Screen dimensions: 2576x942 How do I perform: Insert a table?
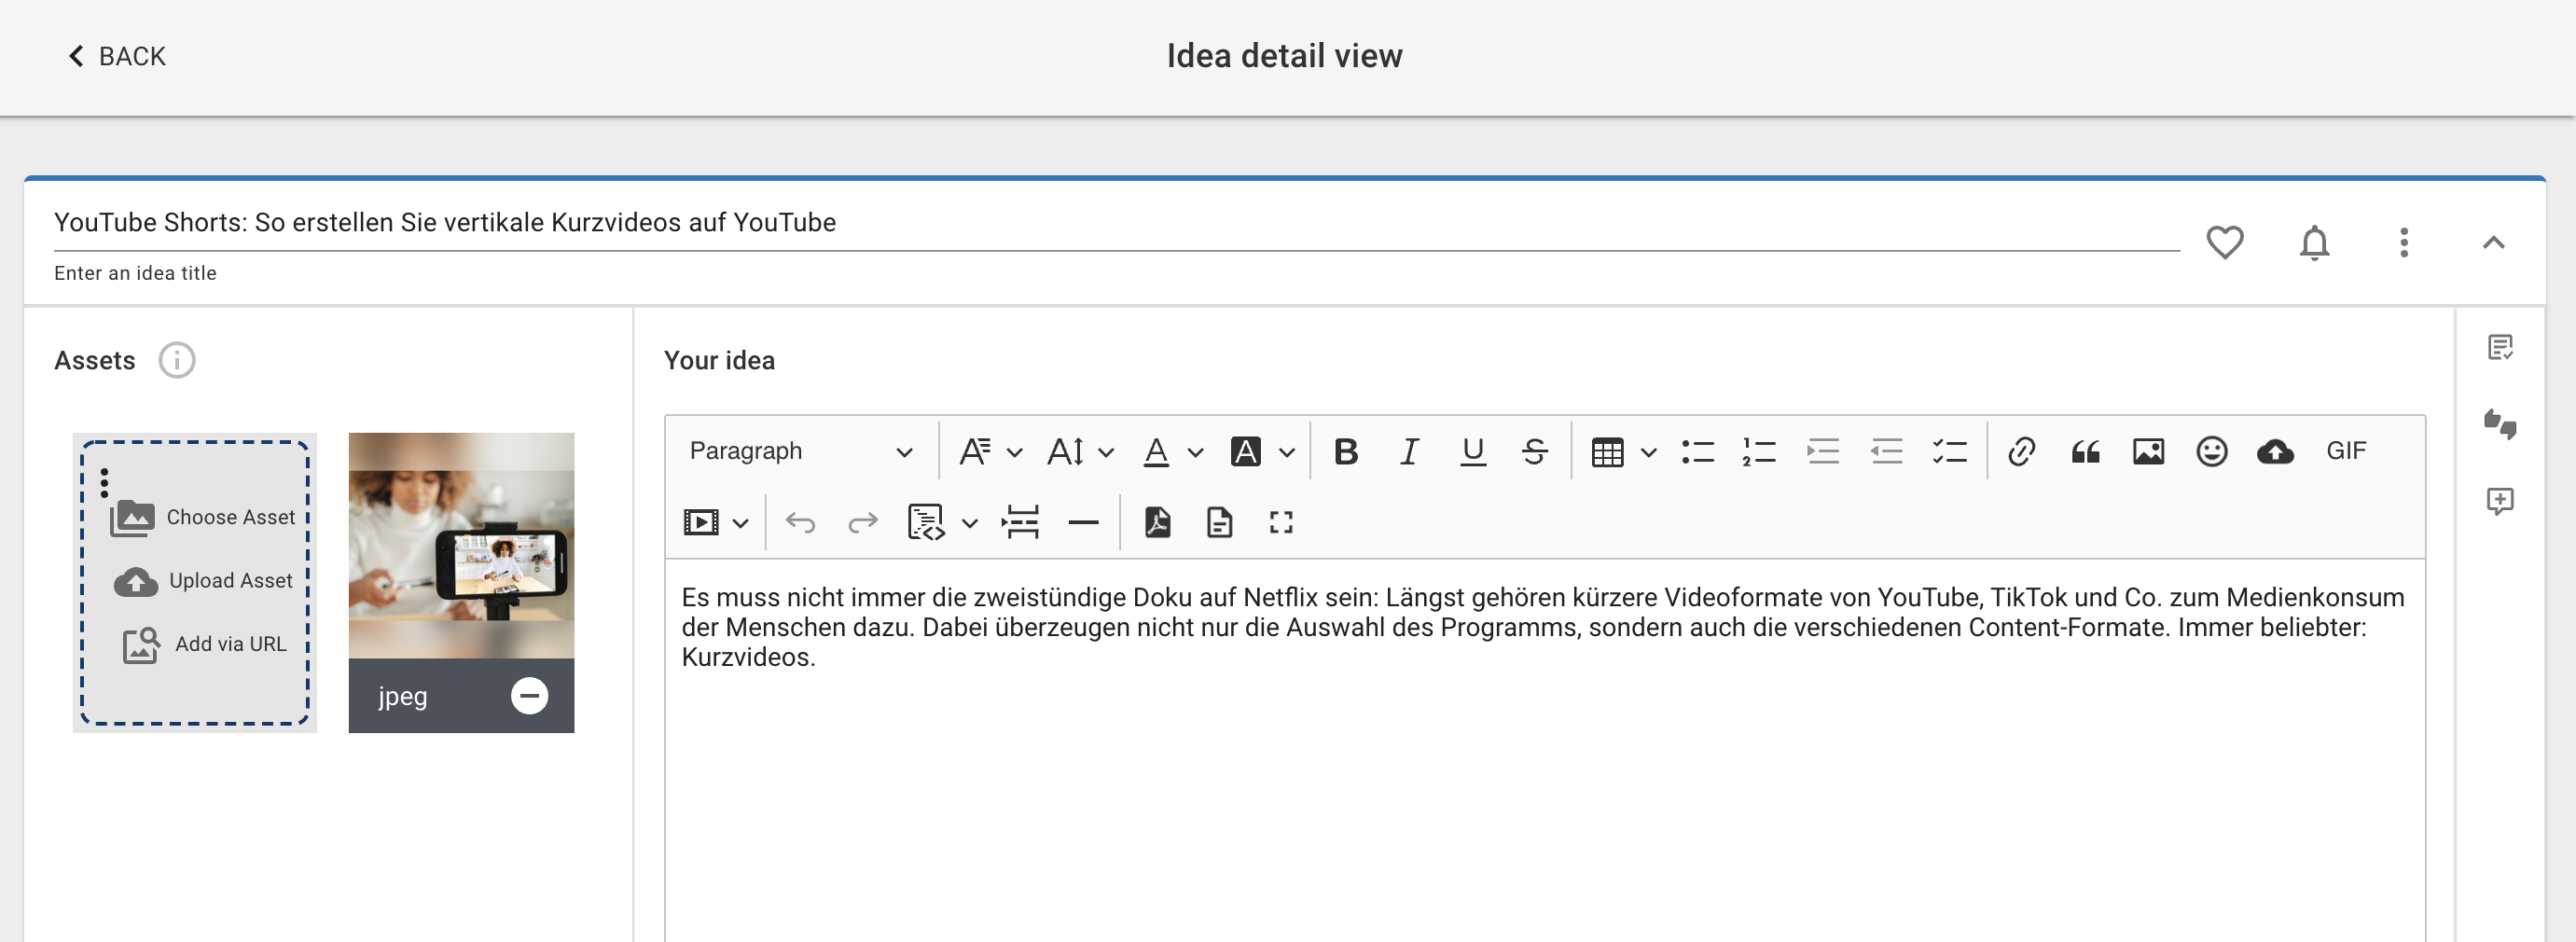[1607, 452]
